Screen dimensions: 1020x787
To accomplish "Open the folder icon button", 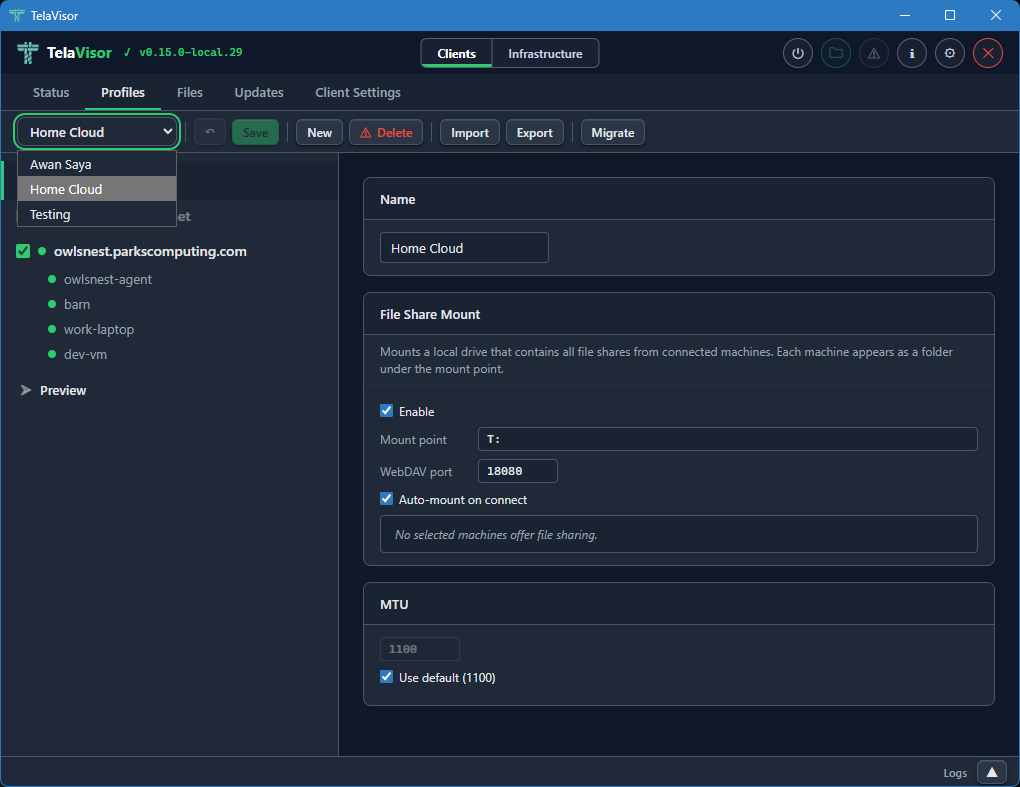I will click(836, 53).
